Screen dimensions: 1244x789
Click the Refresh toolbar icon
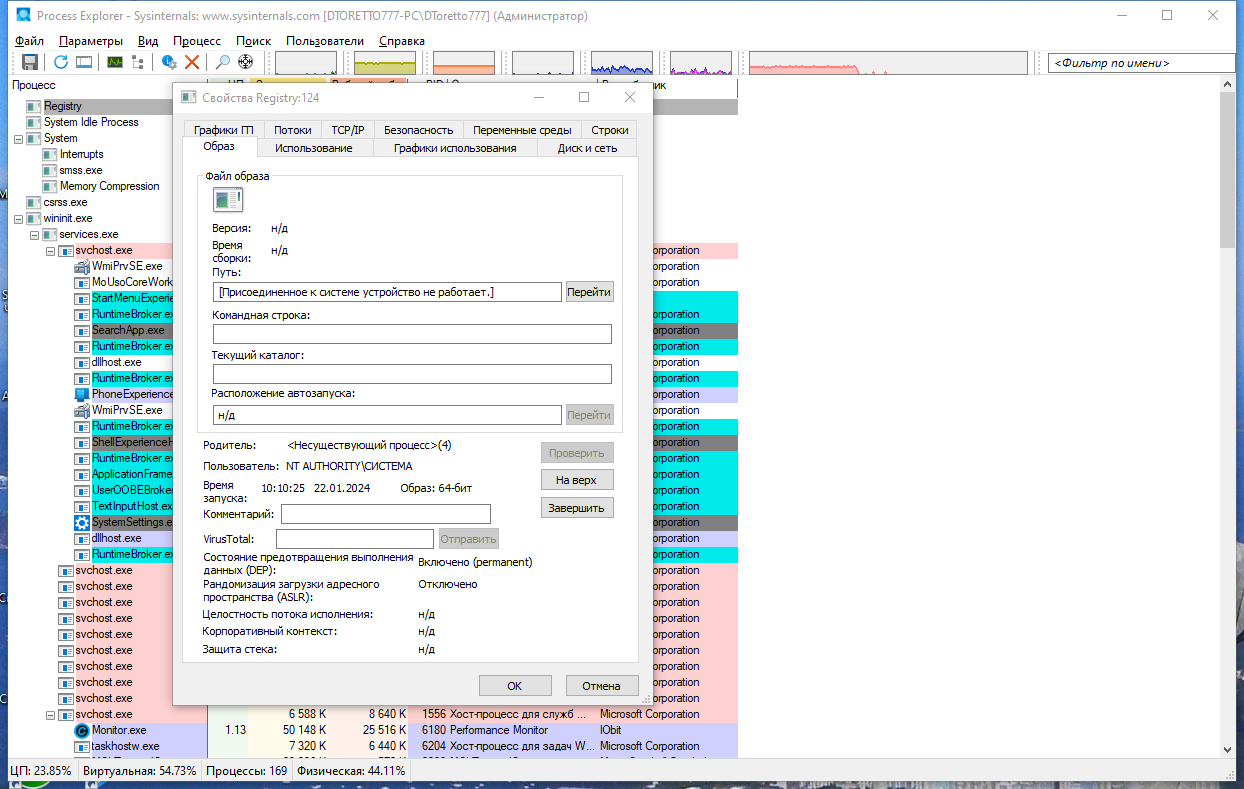point(61,62)
